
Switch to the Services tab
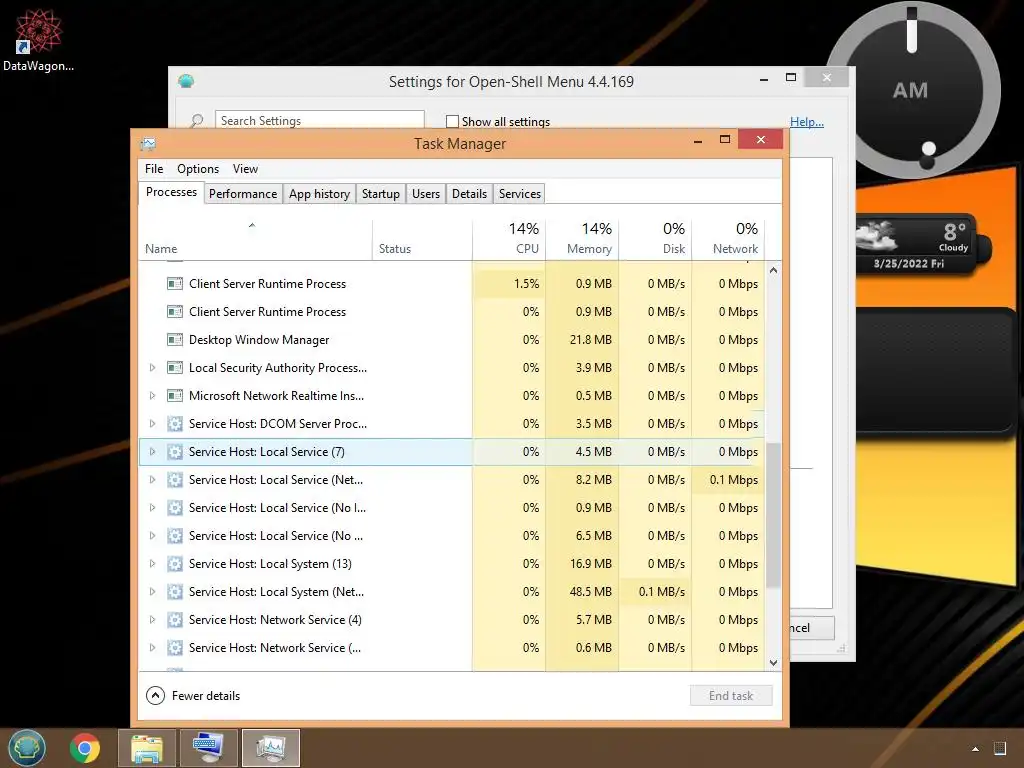click(x=520, y=194)
